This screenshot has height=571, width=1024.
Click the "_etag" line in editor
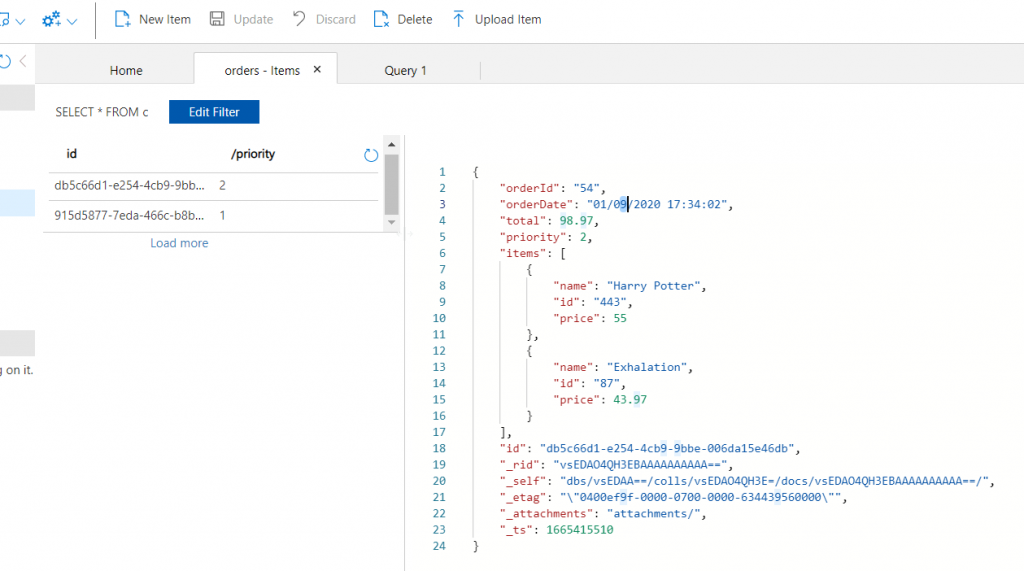[x=673, y=497]
